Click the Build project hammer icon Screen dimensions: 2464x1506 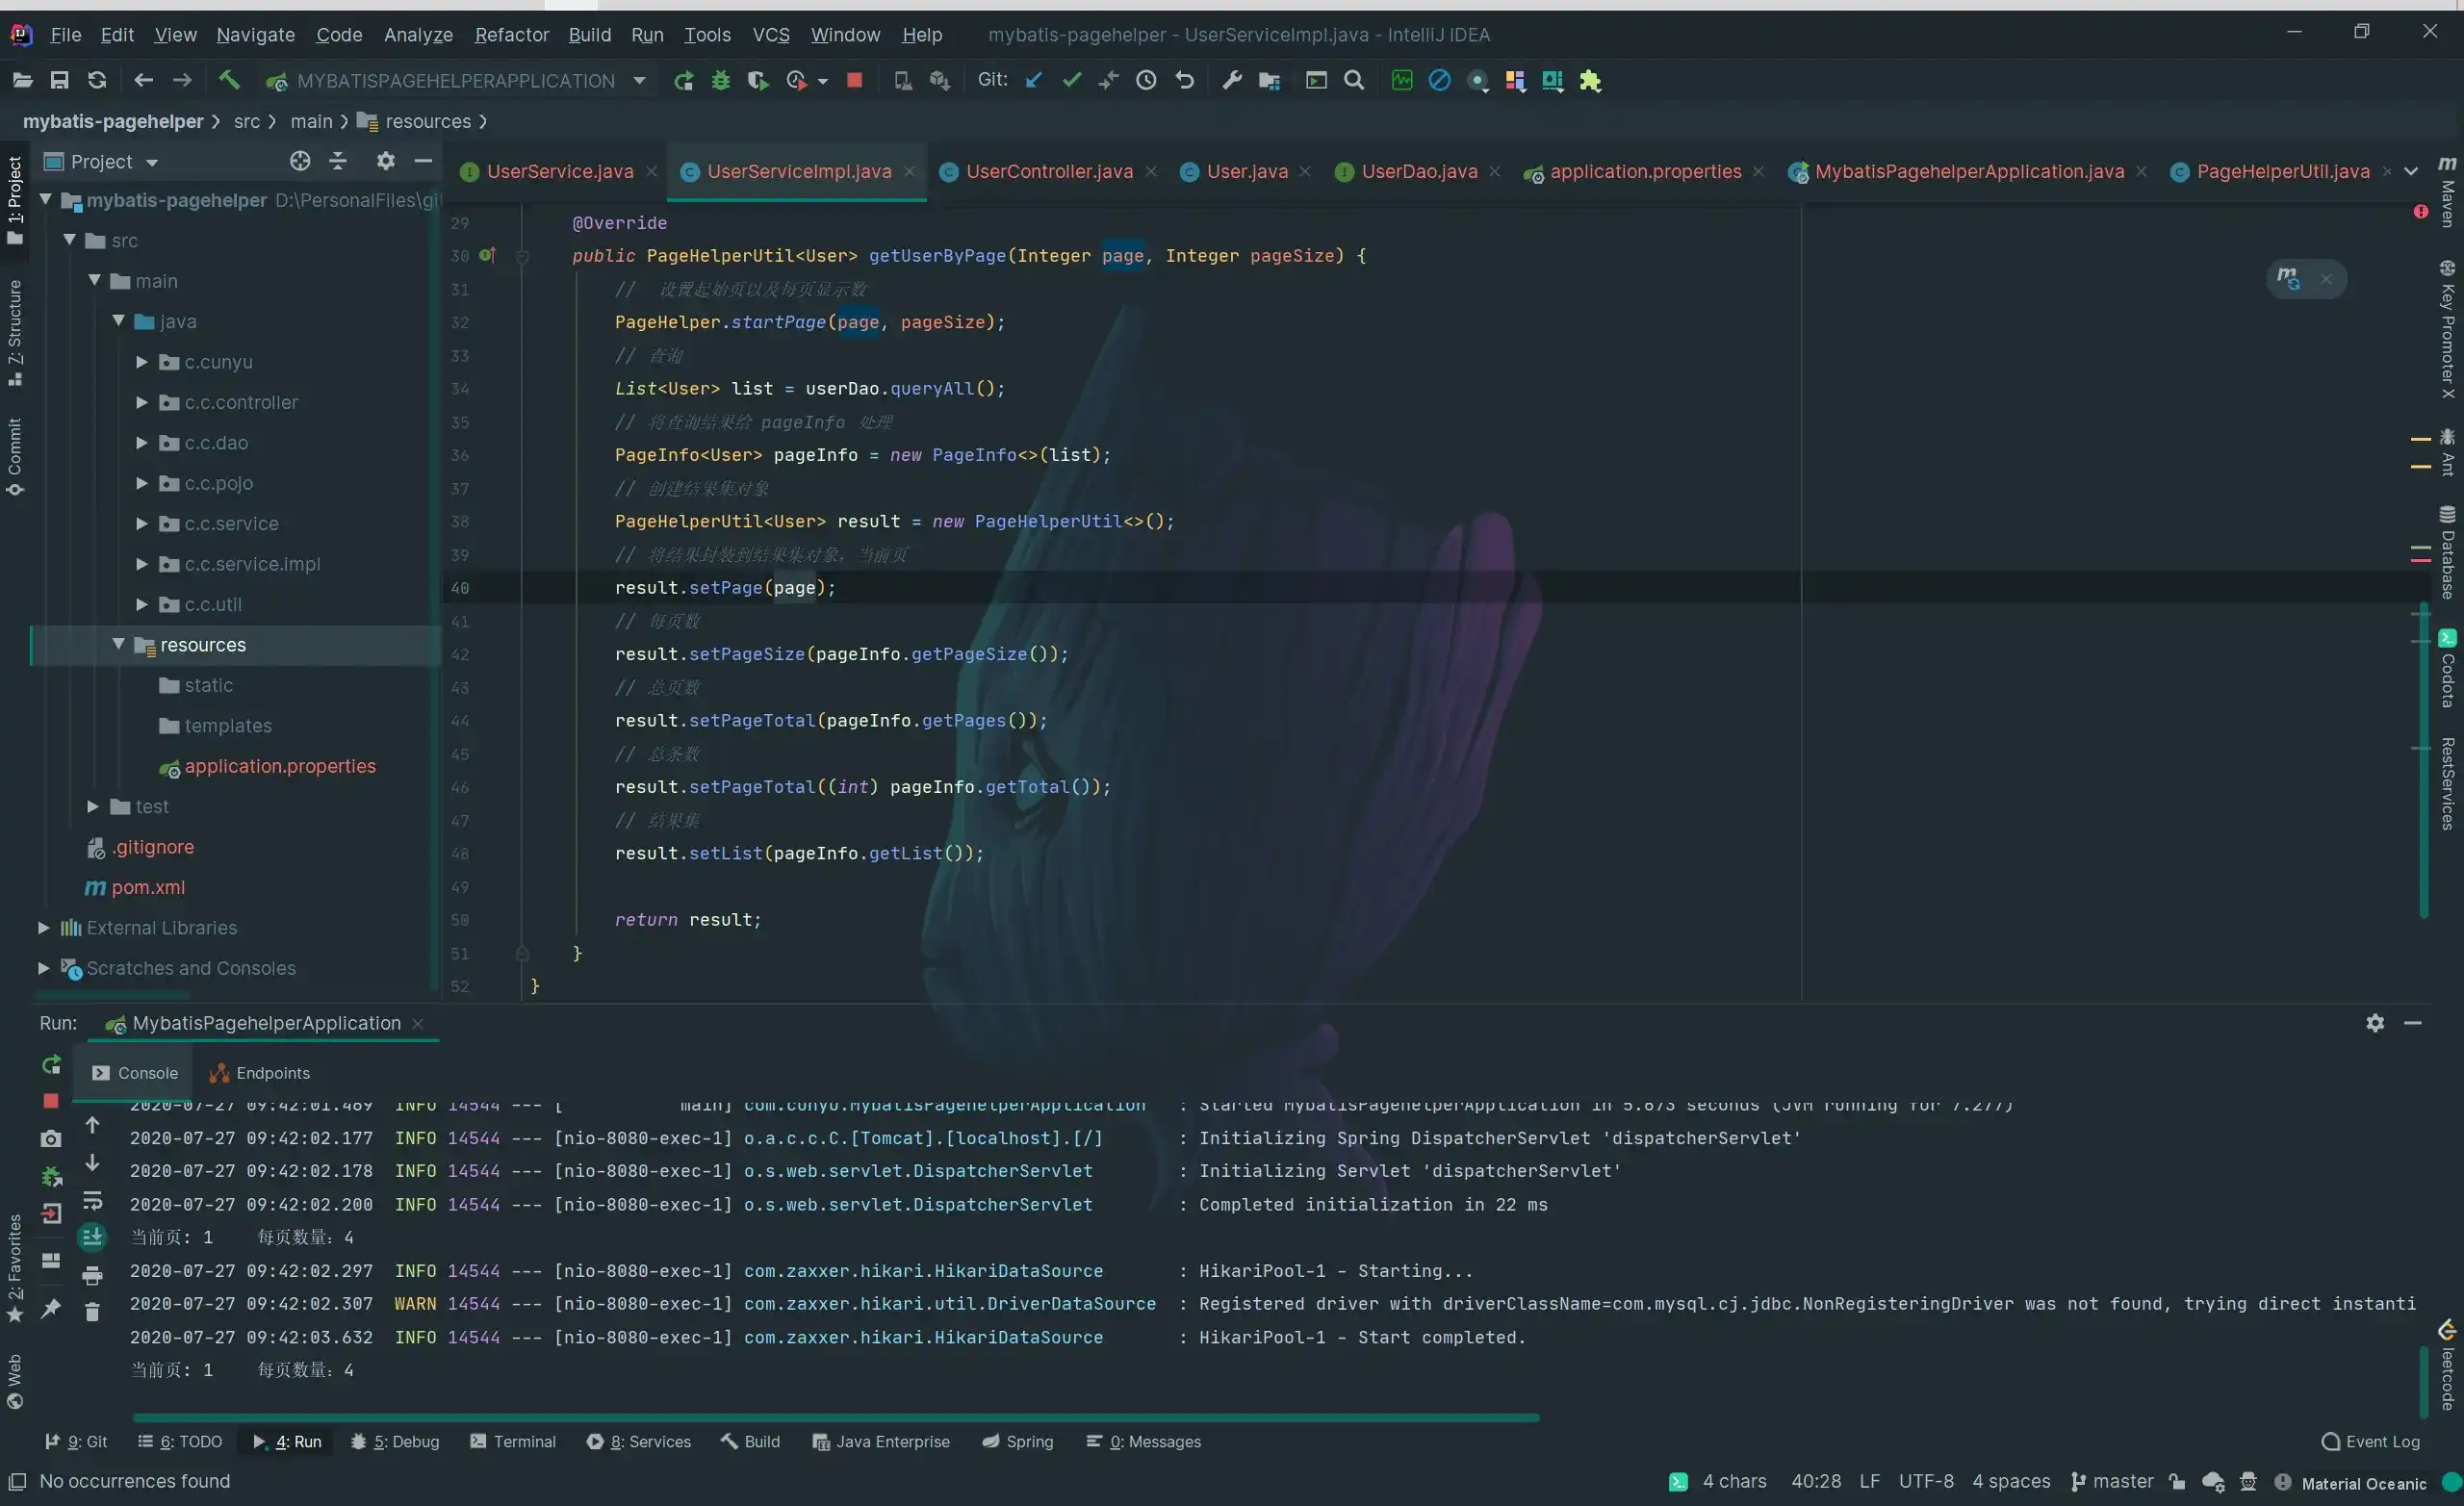[x=229, y=80]
